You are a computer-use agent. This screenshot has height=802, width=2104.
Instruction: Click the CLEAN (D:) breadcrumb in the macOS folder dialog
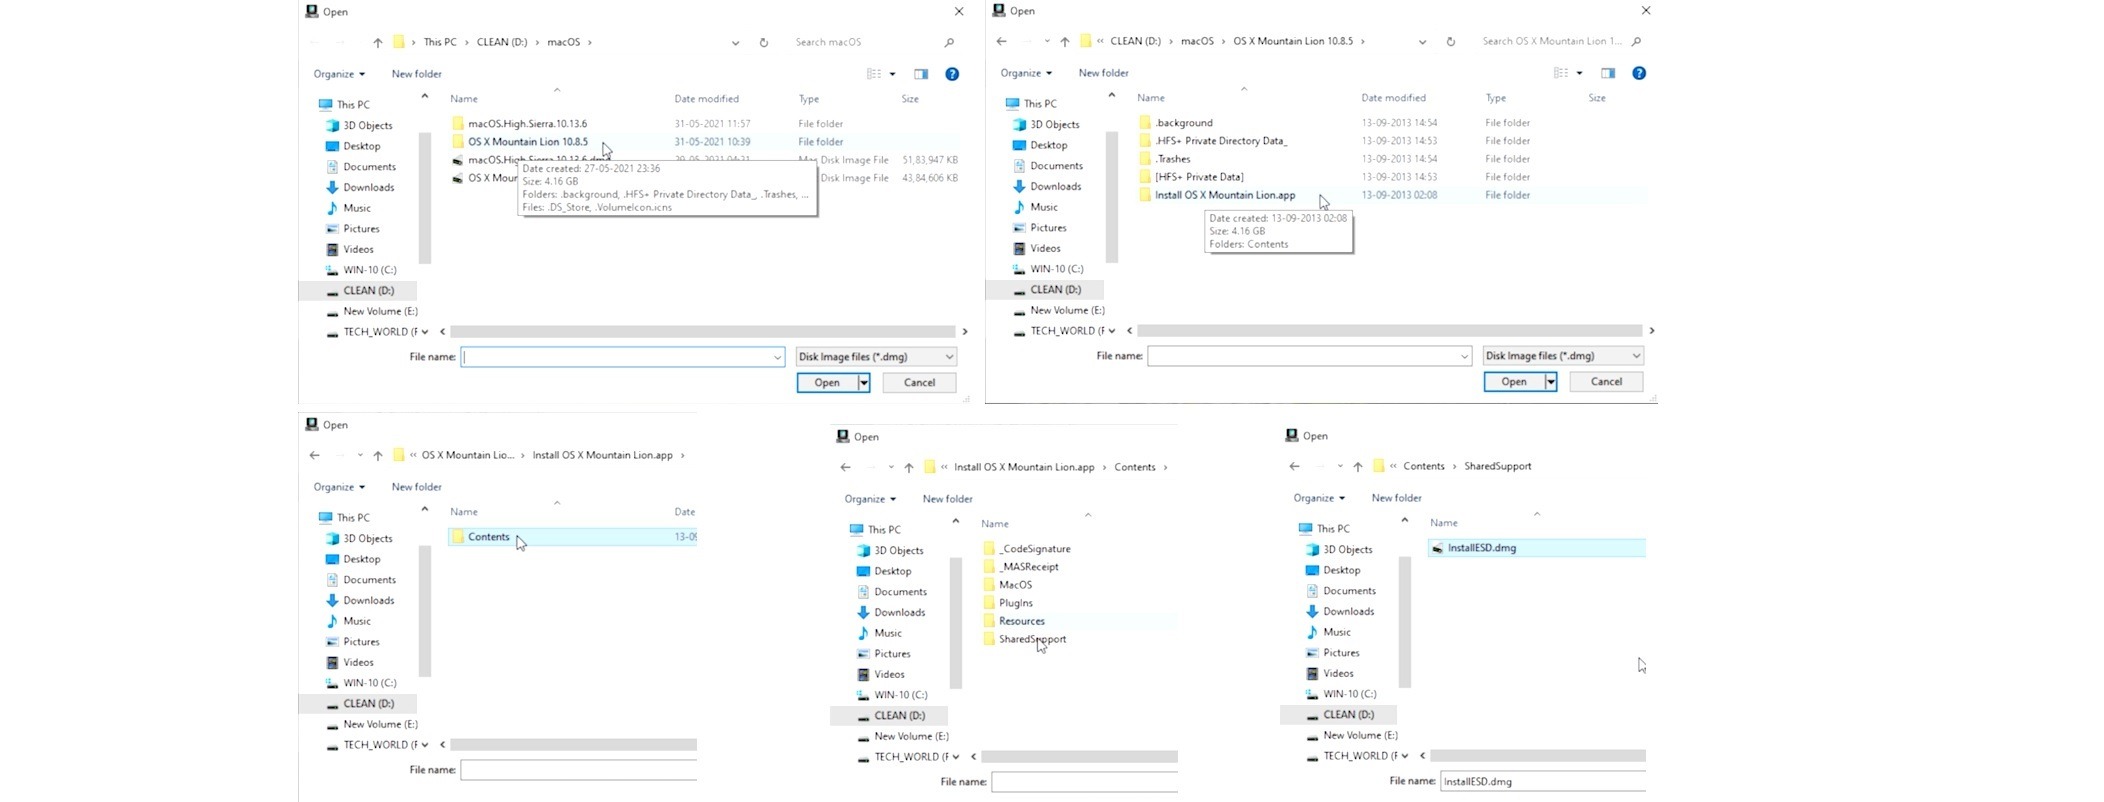pyautogui.click(x=502, y=42)
